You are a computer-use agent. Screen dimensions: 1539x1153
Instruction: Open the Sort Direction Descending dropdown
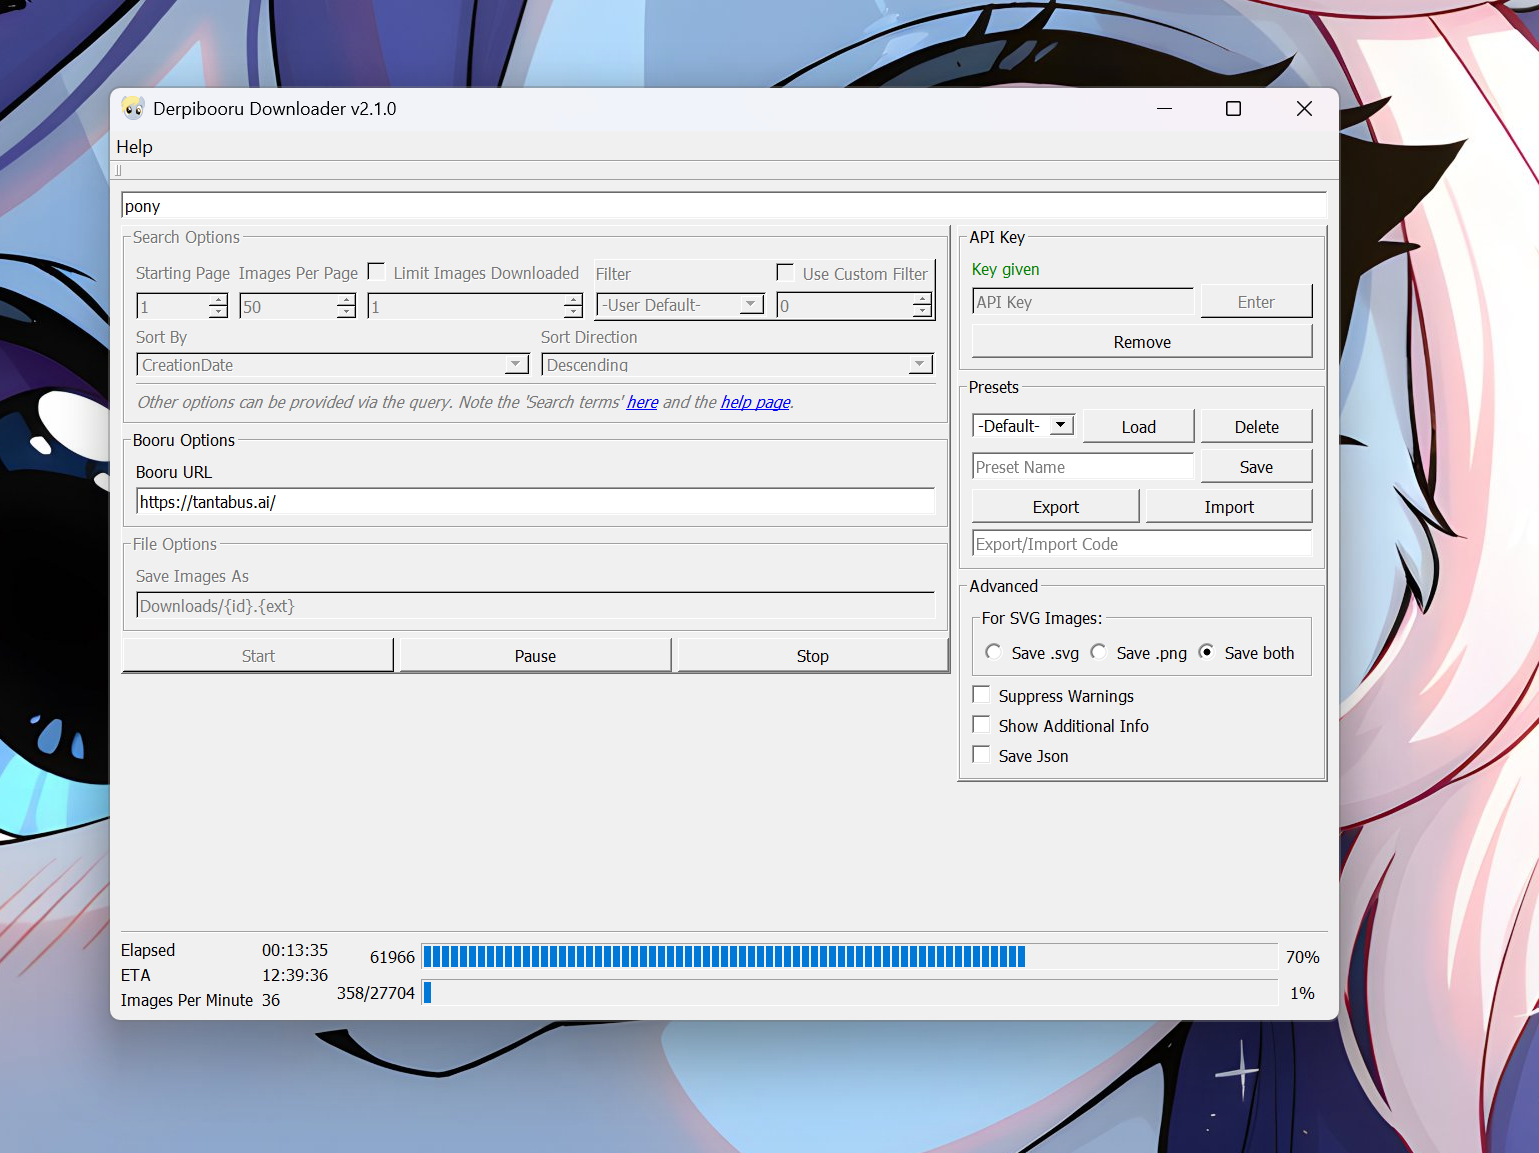(920, 365)
